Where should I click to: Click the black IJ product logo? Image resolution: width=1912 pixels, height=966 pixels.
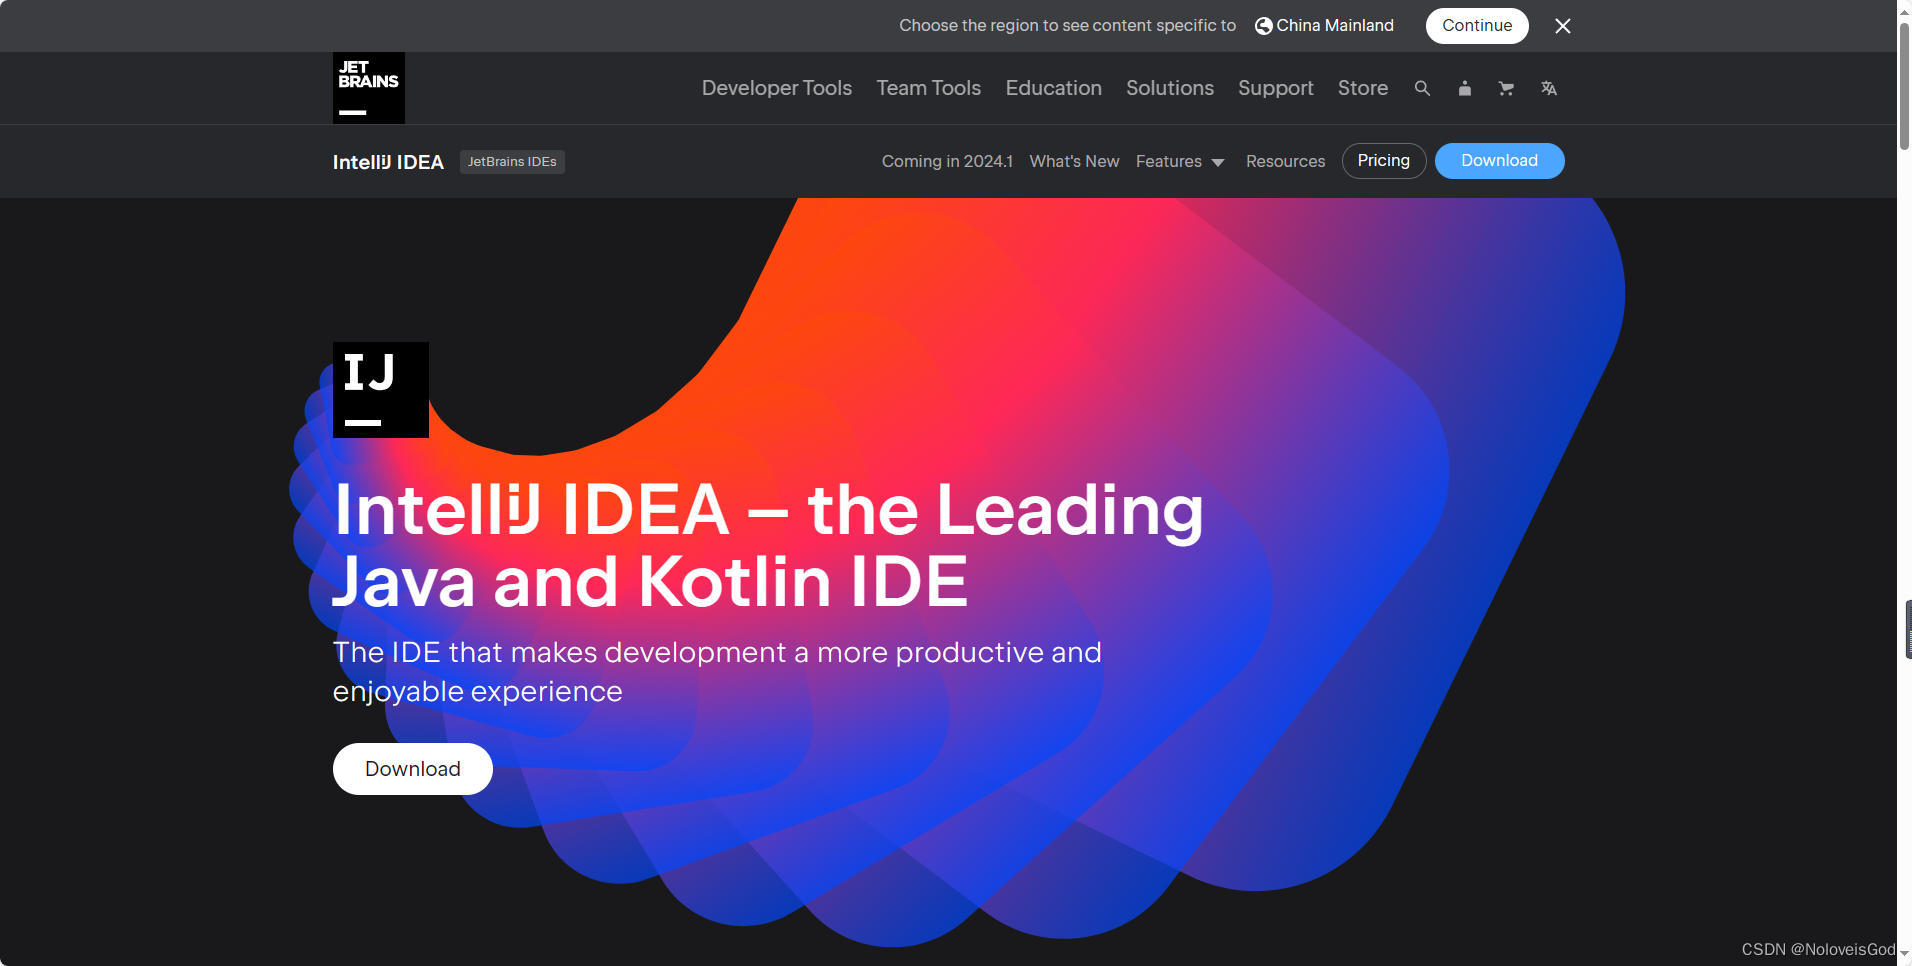(381, 390)
